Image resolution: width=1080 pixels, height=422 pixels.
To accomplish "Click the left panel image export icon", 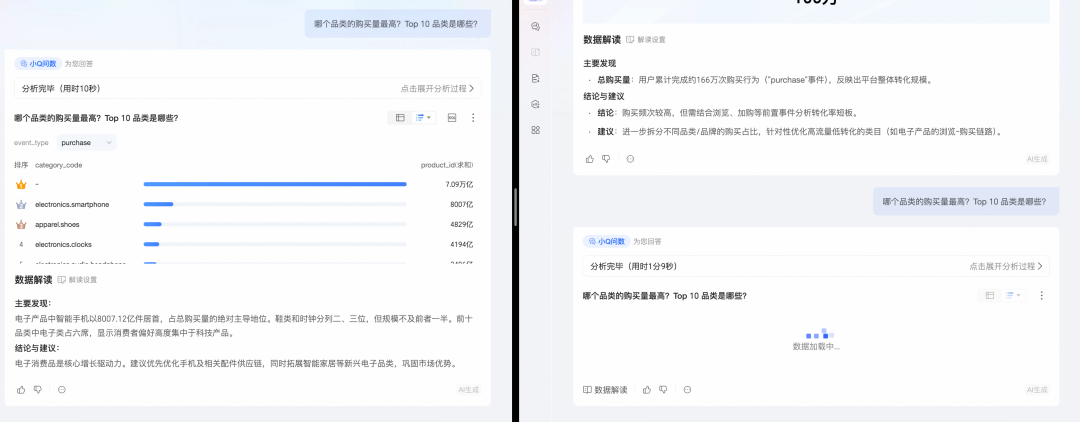I will click(x=452, y=118).
